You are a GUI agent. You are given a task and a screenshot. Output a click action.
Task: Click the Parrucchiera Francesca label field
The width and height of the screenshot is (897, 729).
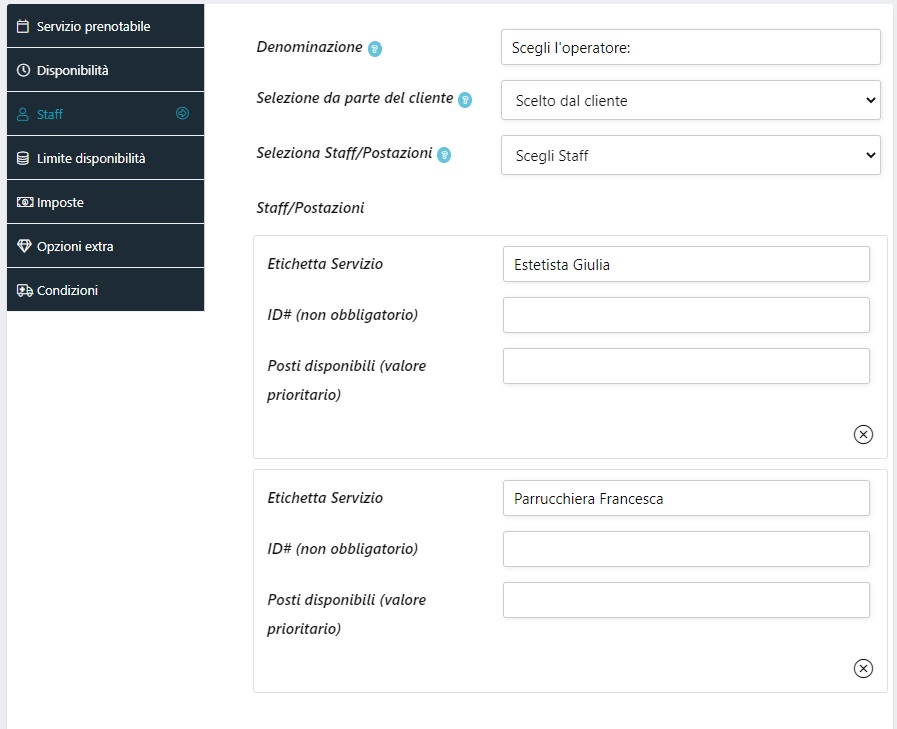[x=686, y=498]
